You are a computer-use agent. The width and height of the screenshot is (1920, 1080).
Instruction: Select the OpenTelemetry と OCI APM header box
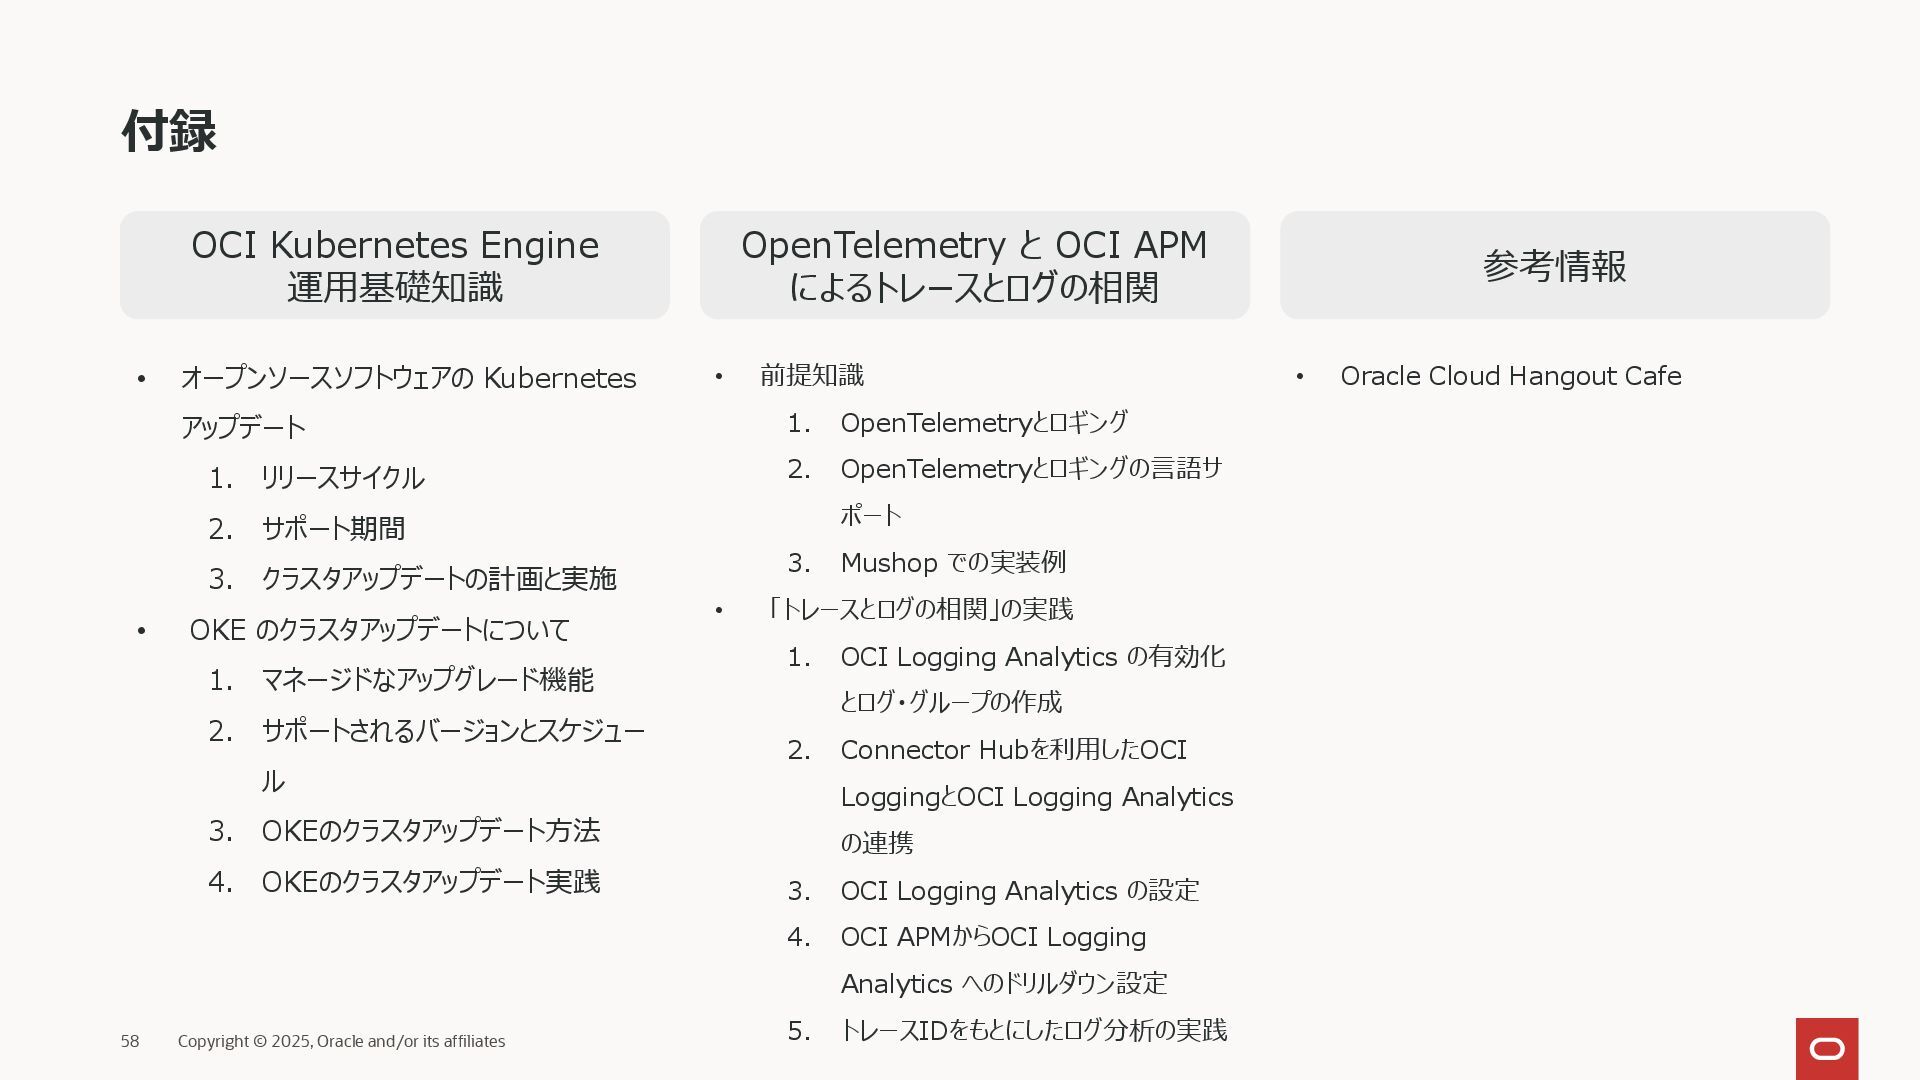pos(974,265)
